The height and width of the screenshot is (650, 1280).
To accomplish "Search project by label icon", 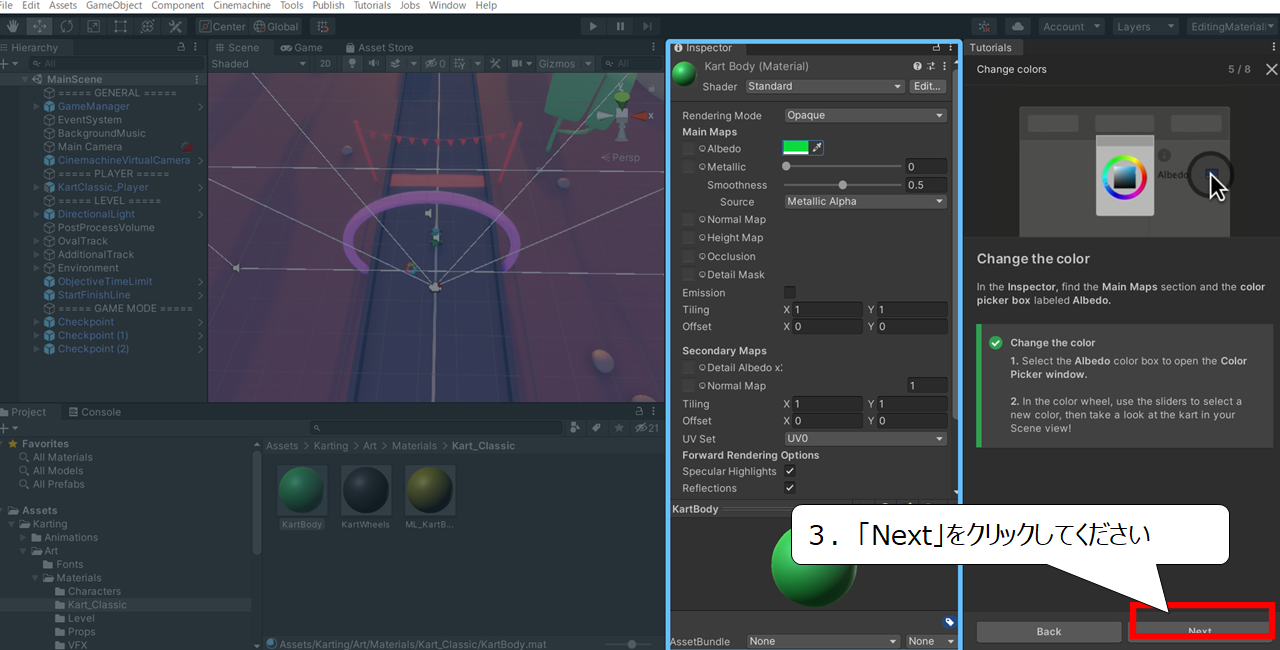I will point(596,428).
